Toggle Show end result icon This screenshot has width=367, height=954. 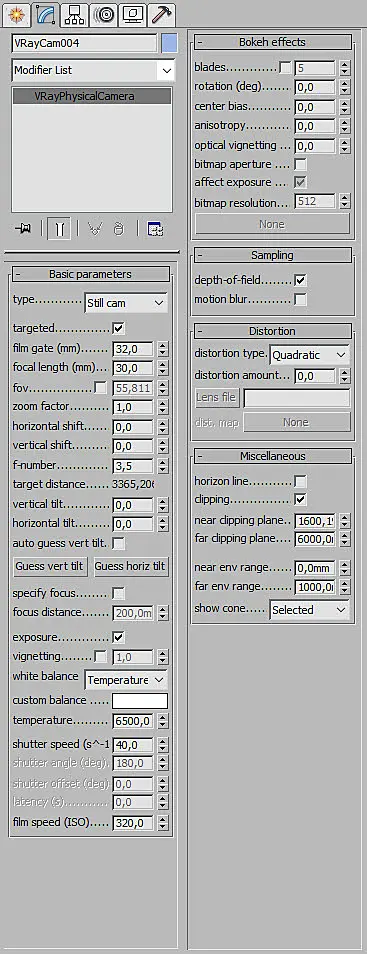60,229
